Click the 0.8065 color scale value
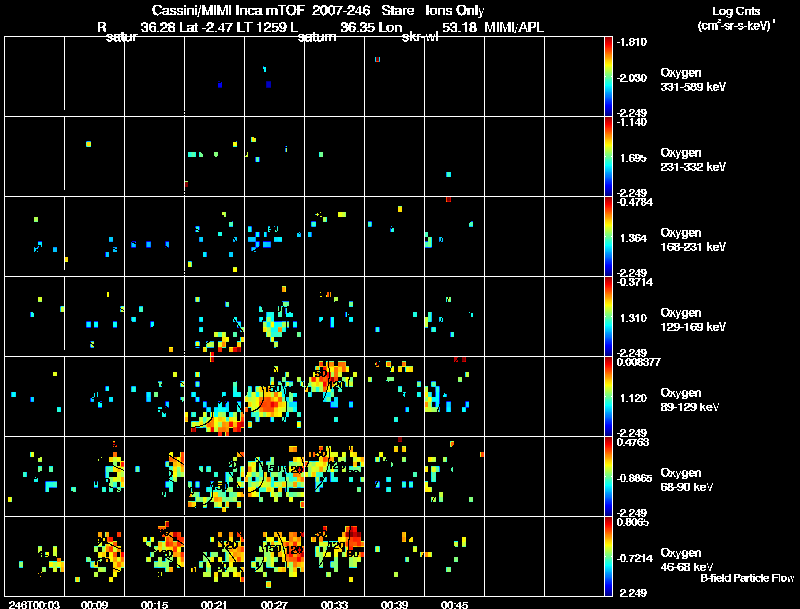The width and height of the screenshot is (800, 609). pos(633,522)
